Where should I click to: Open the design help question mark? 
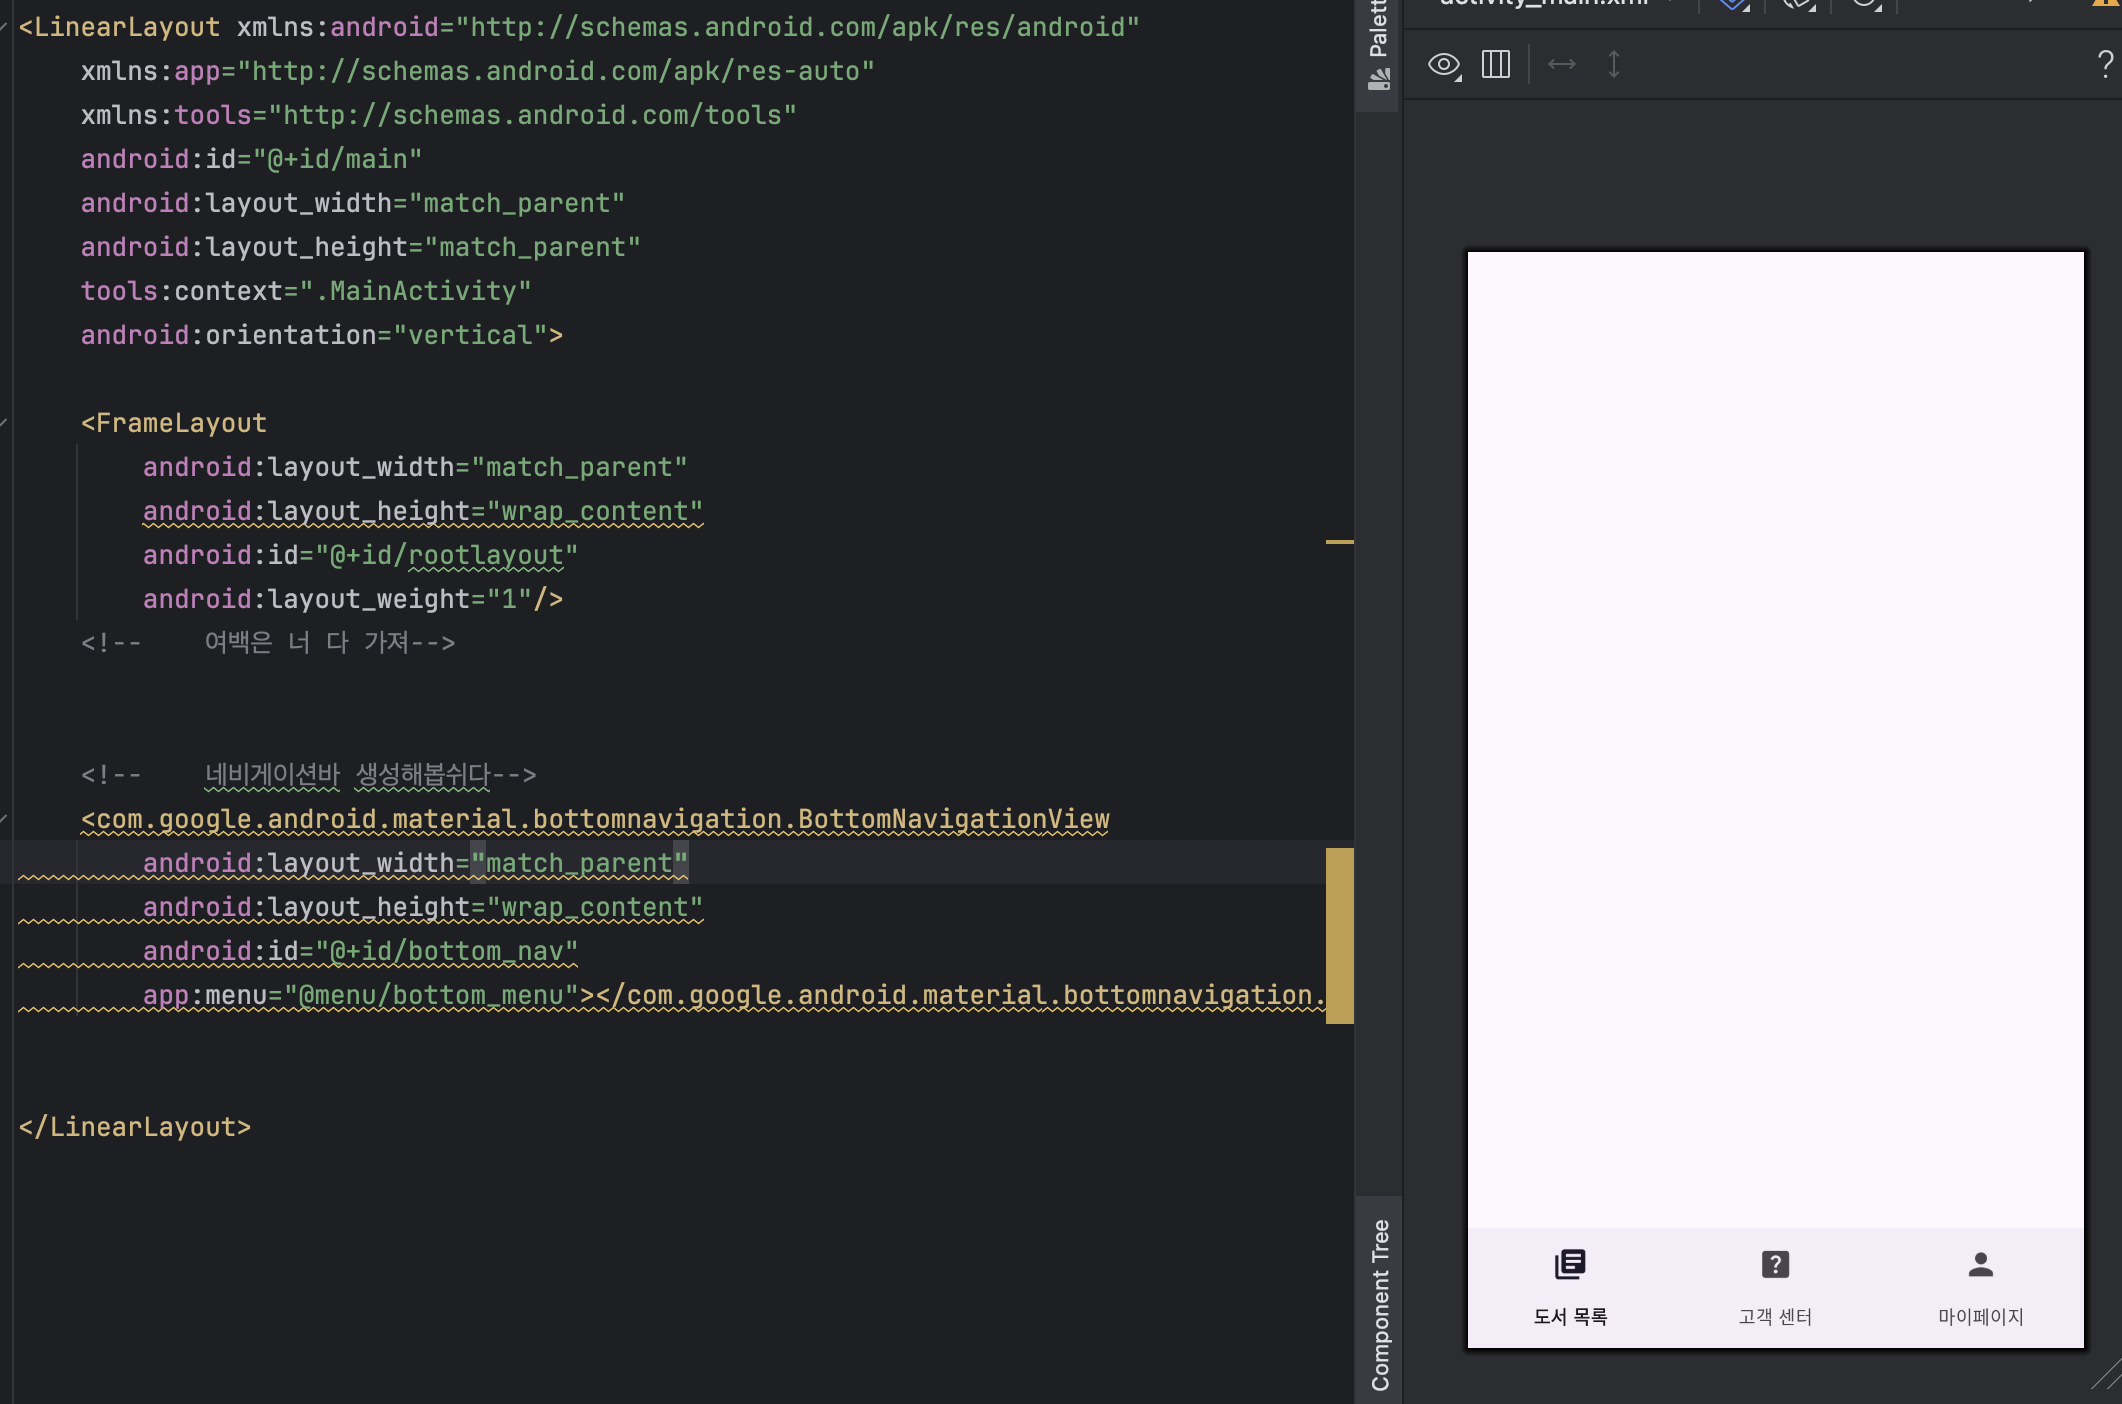tap(2105, 65)
